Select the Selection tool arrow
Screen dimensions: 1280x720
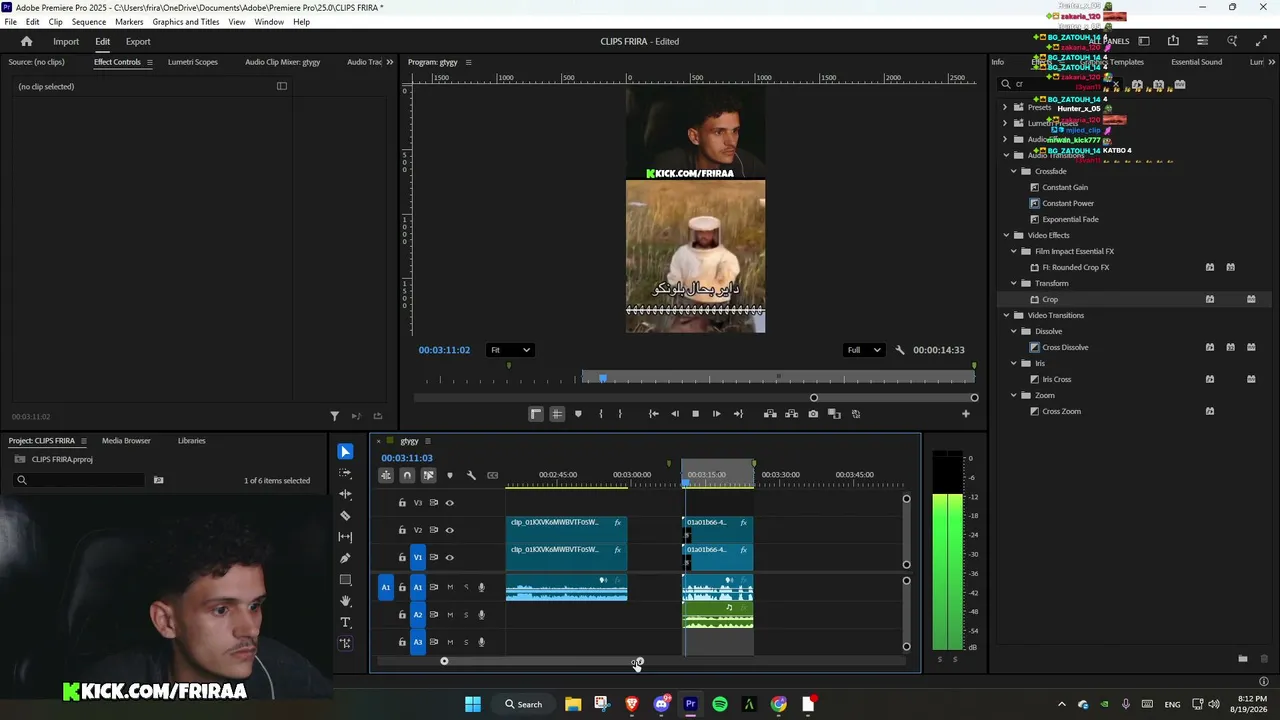(x=345, y=452)
